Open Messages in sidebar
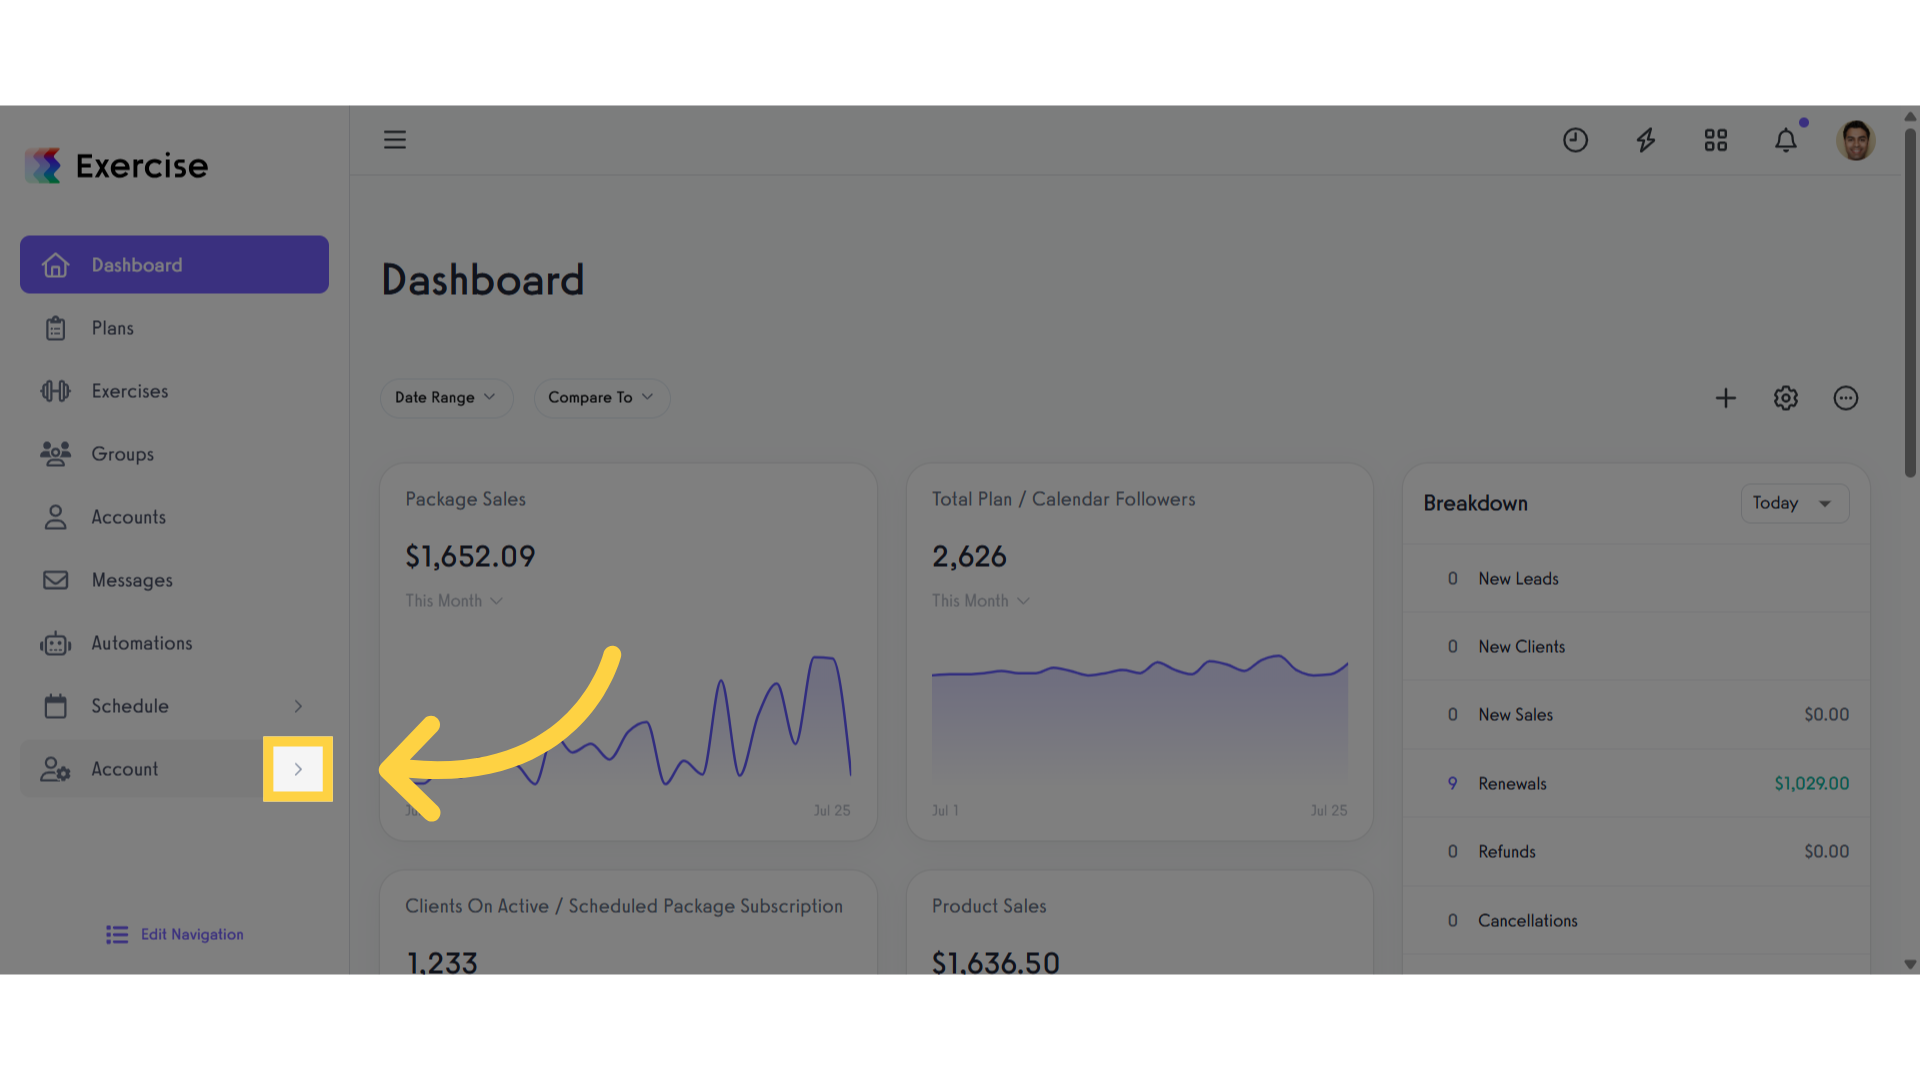The height and width of the screenshot is (1080, 1920). tap(174, 580)
